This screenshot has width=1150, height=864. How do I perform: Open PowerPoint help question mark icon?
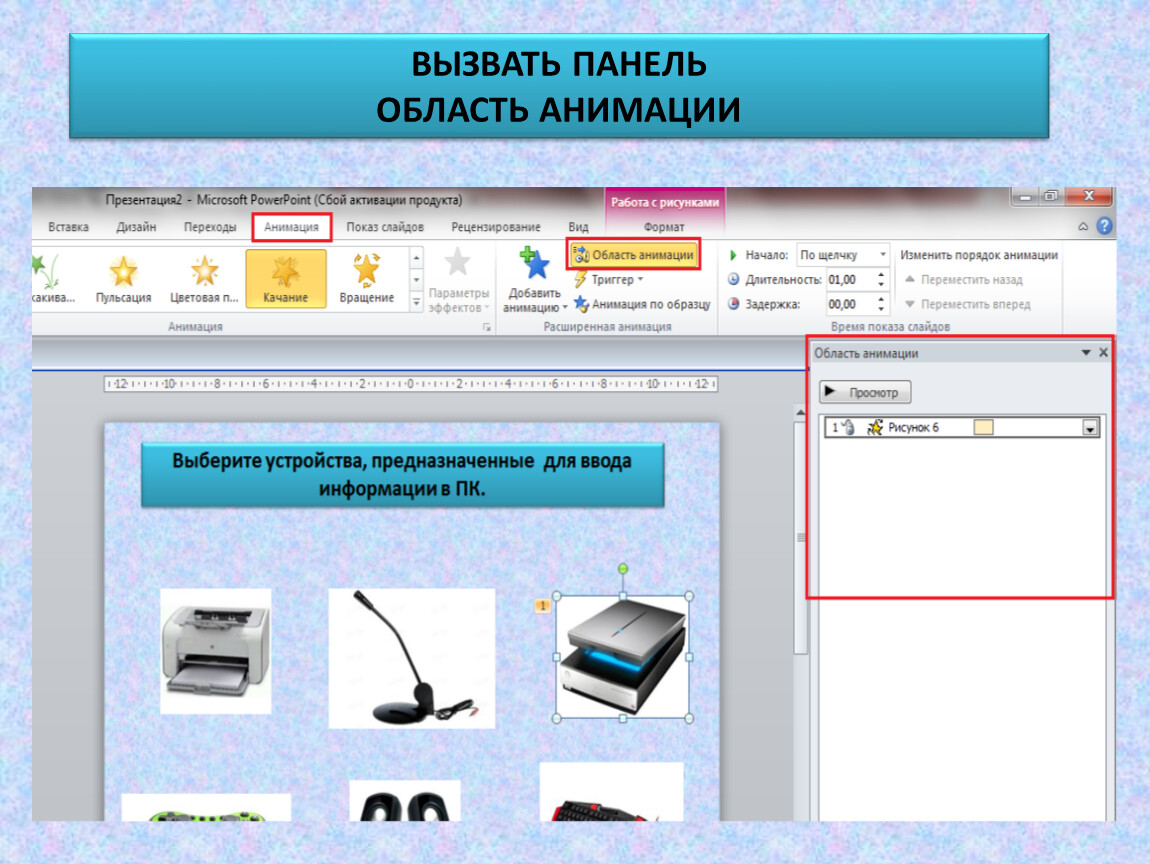(1104, 227)
